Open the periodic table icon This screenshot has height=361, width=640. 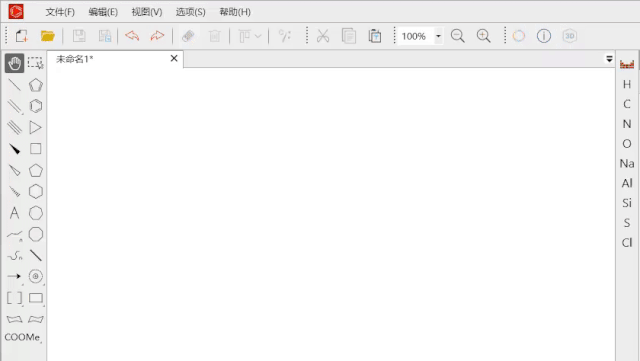(x=627, y=64)
